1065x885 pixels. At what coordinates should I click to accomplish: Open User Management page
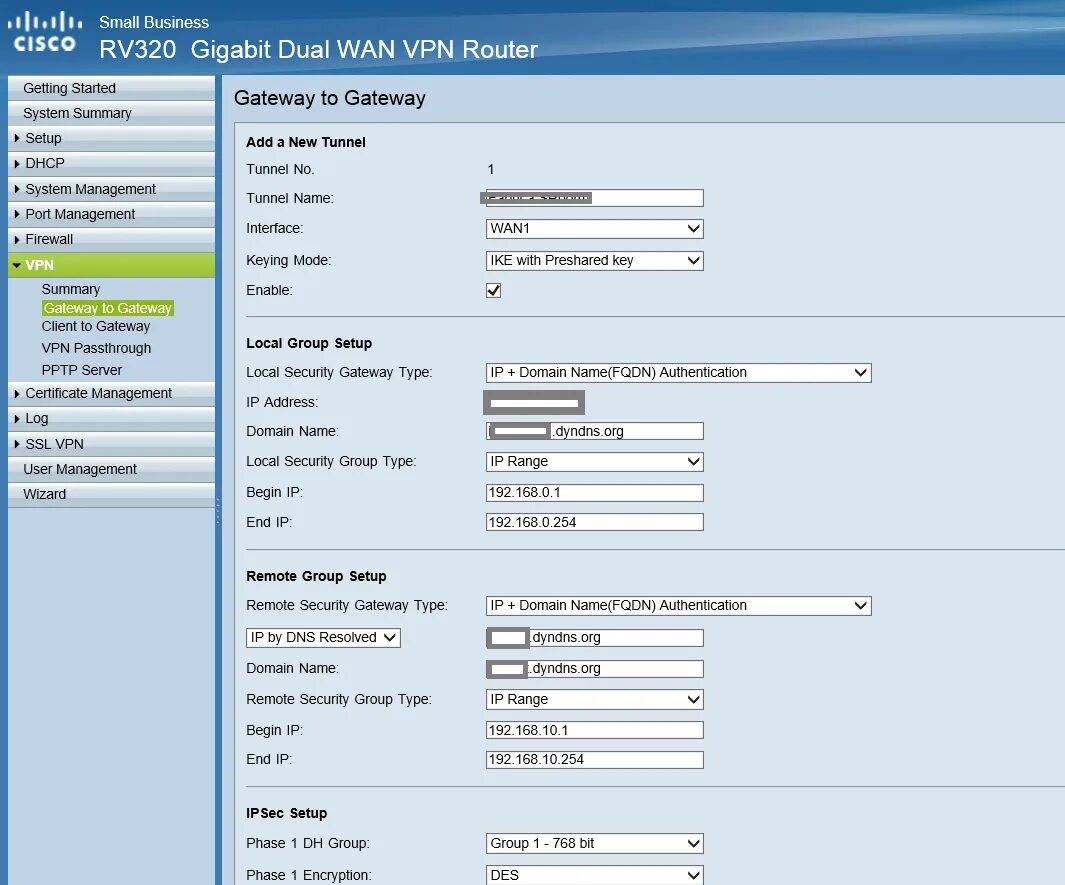pyautogui.click(x=111, y=469)
